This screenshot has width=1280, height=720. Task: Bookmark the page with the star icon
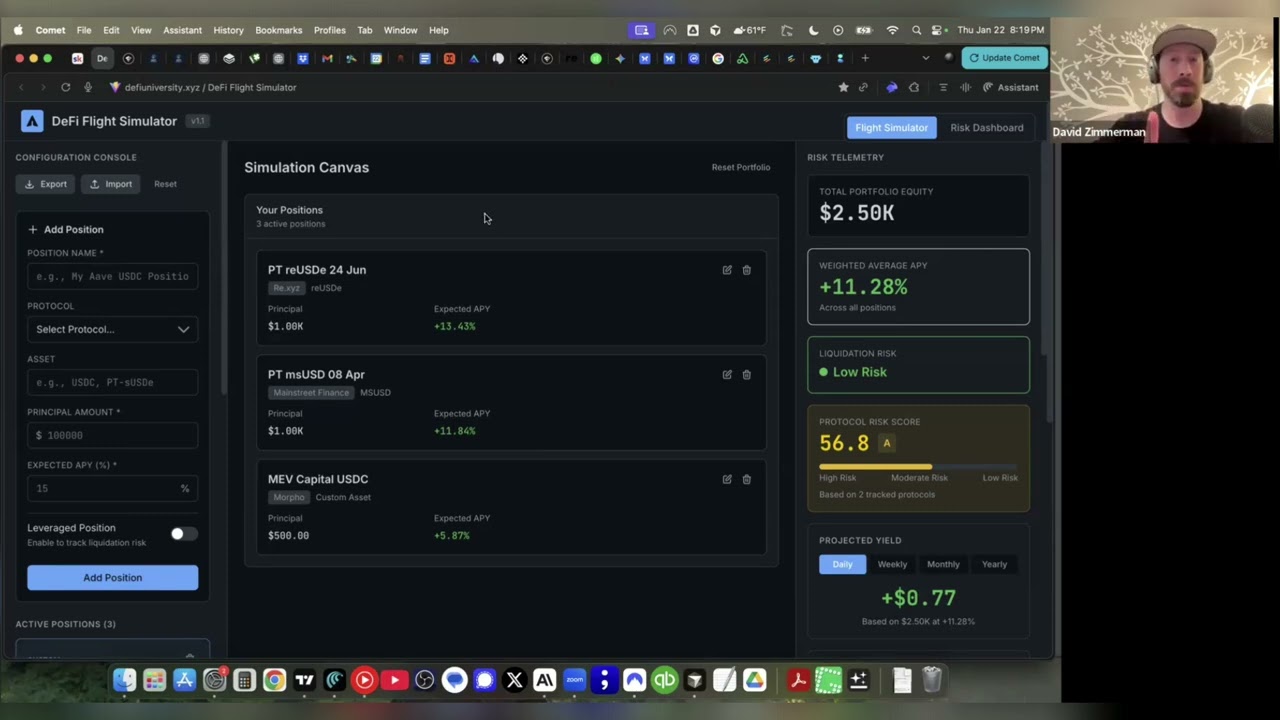point(843,87)
